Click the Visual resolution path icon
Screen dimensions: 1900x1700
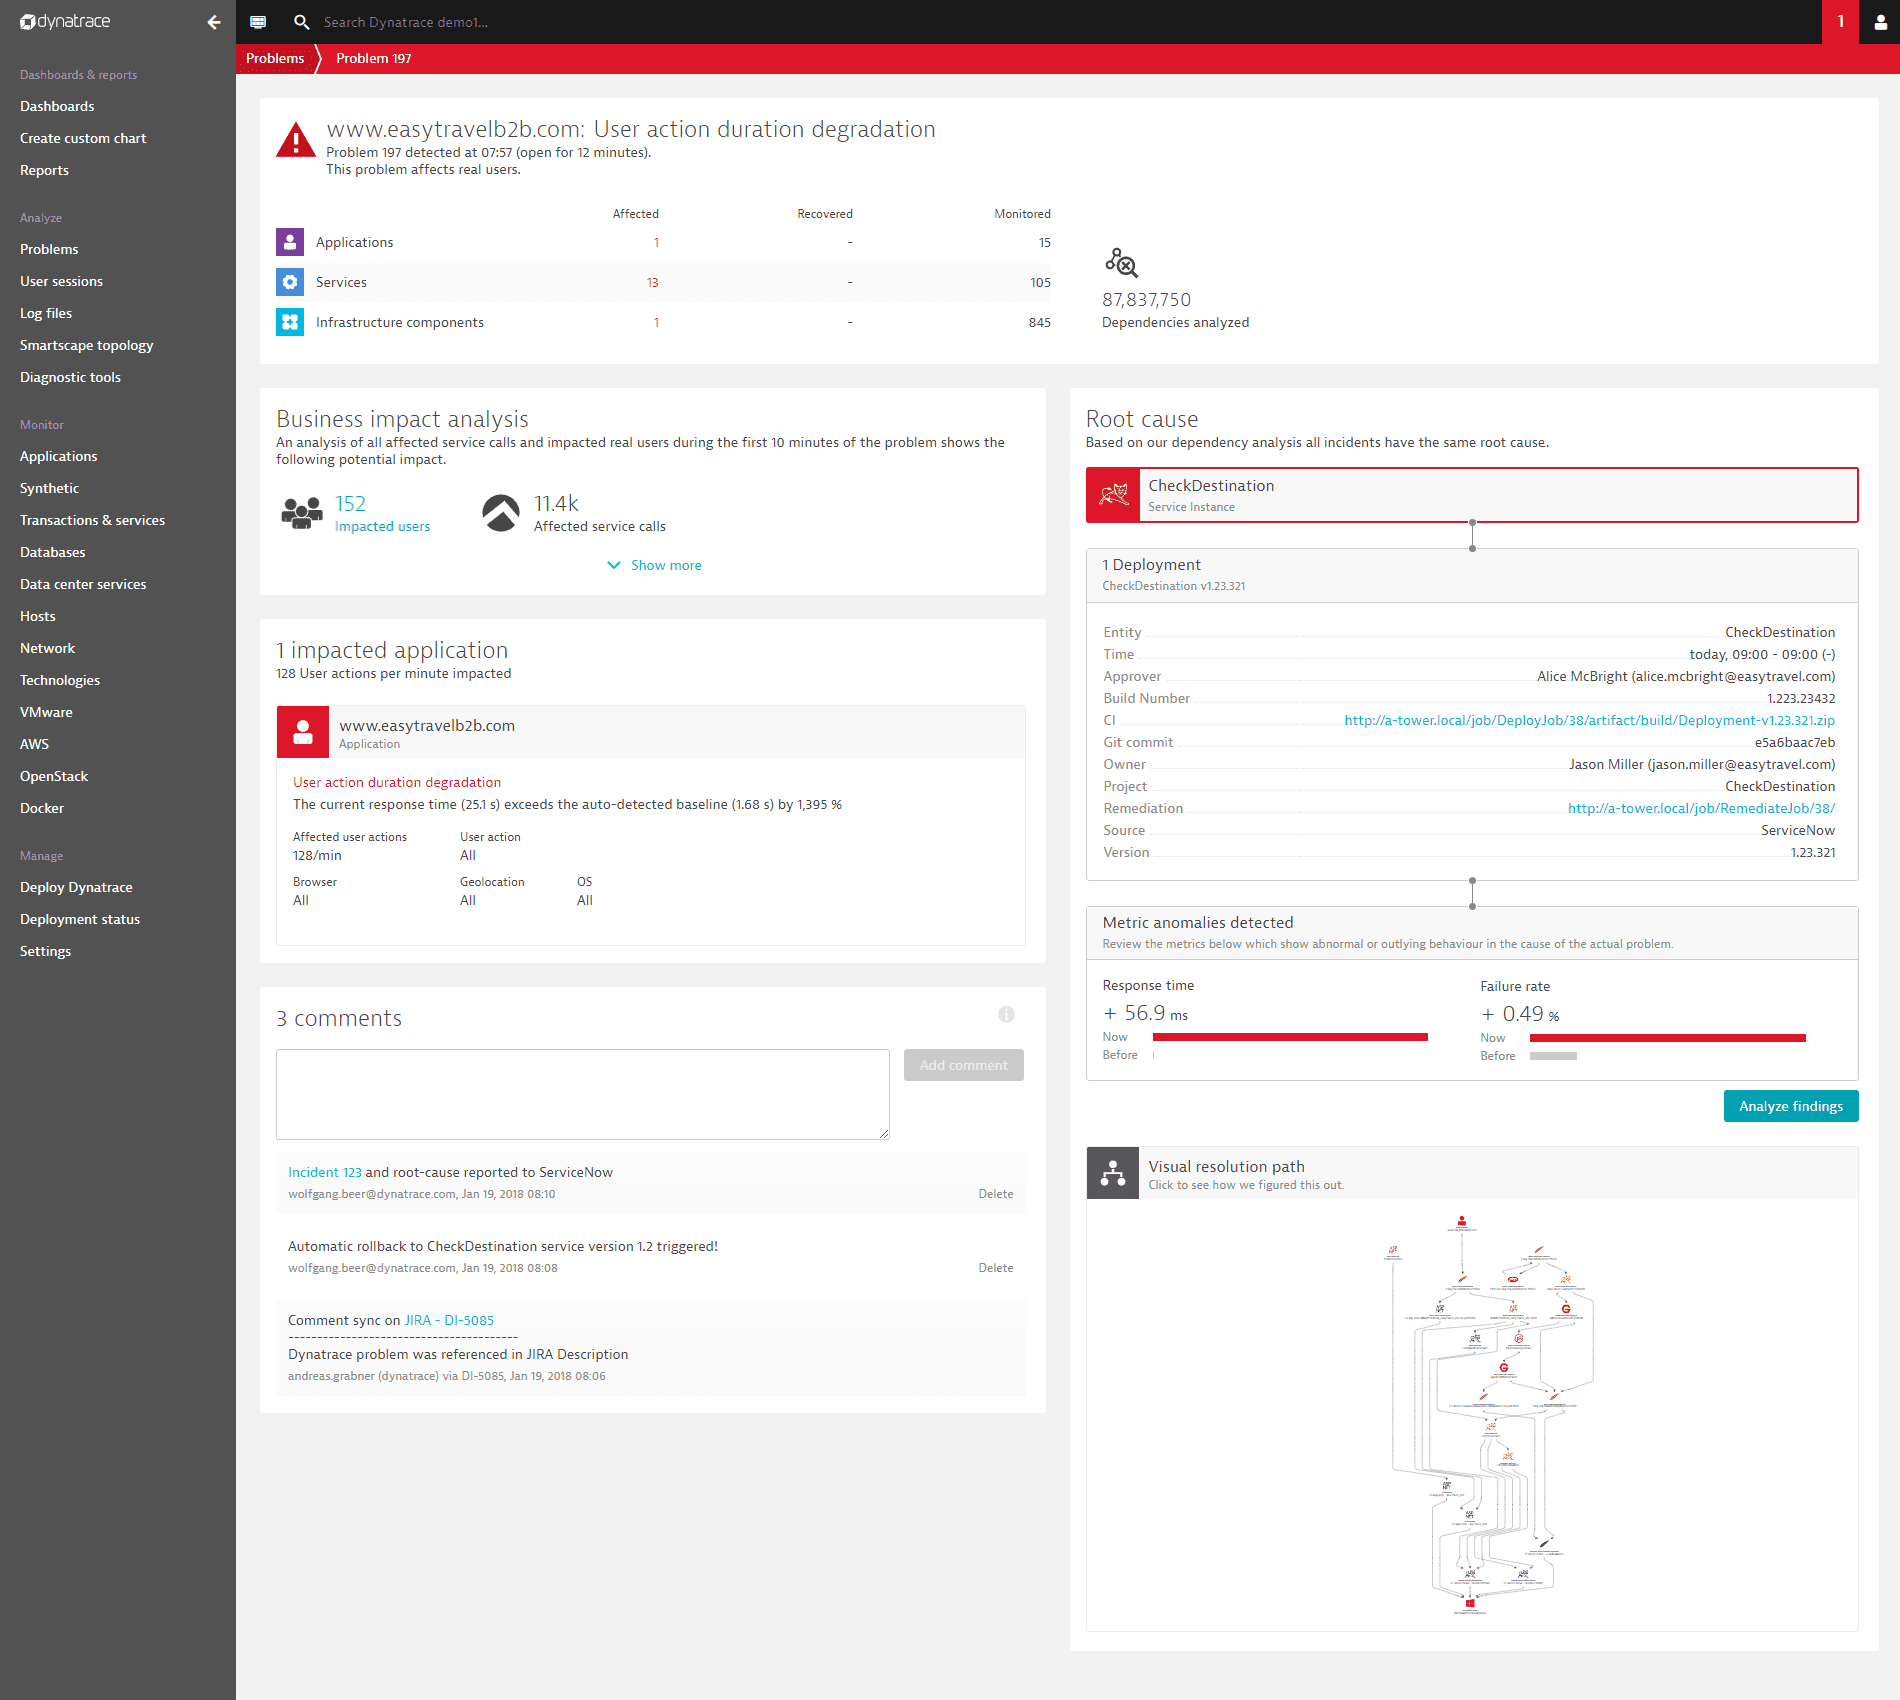[x=1113, y=1173]
